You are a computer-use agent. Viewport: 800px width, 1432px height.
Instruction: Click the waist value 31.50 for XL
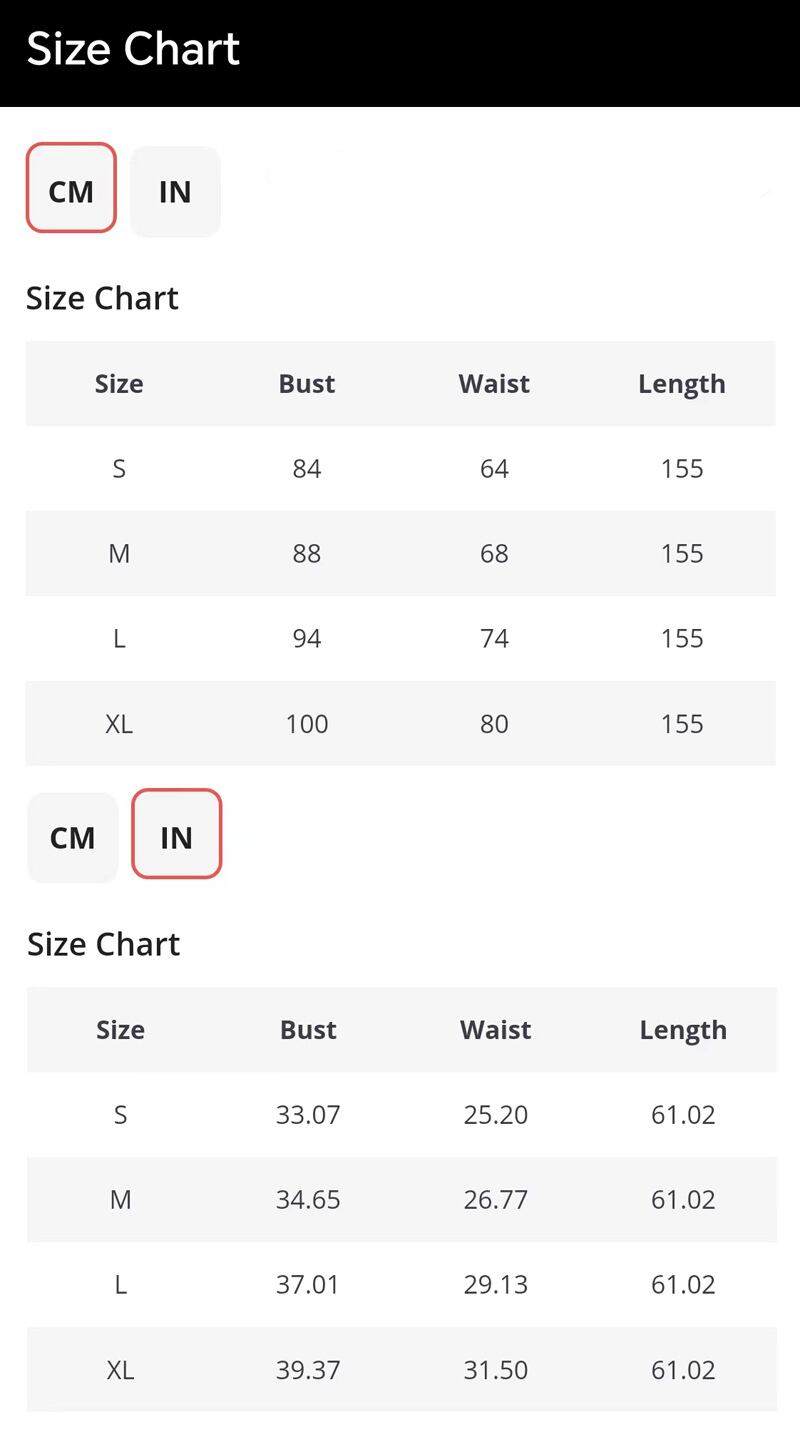click(x=496, y=1370)
